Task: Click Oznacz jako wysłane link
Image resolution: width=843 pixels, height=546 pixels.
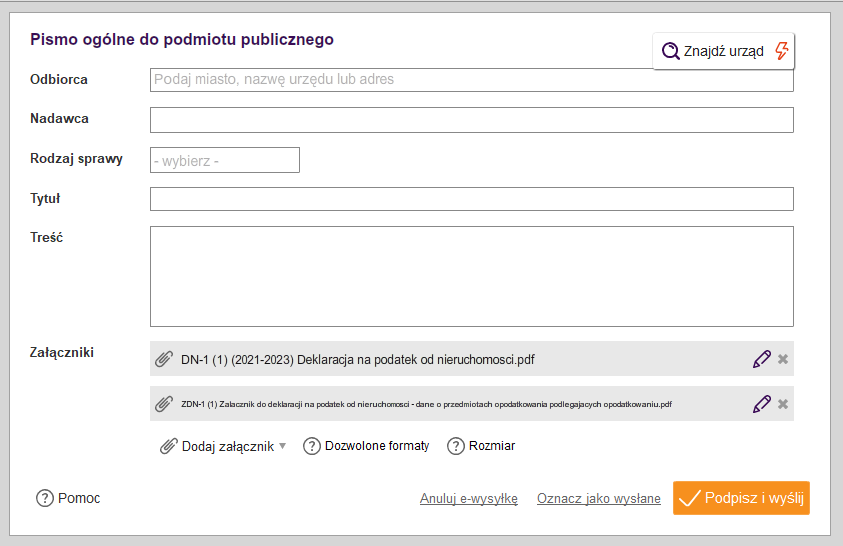Action: [598, 499]
